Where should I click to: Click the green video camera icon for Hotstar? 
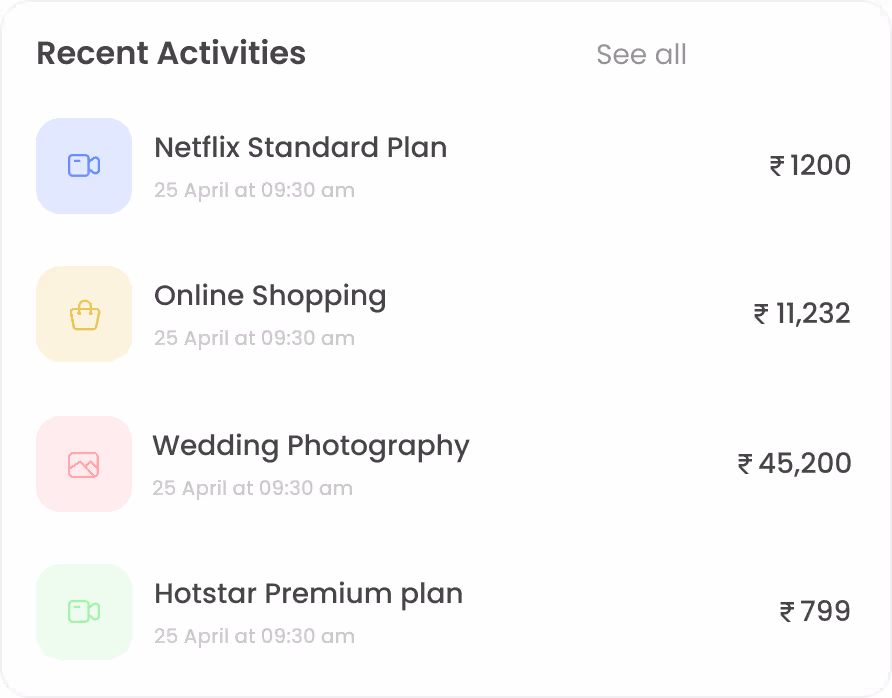tap(84, 612)
